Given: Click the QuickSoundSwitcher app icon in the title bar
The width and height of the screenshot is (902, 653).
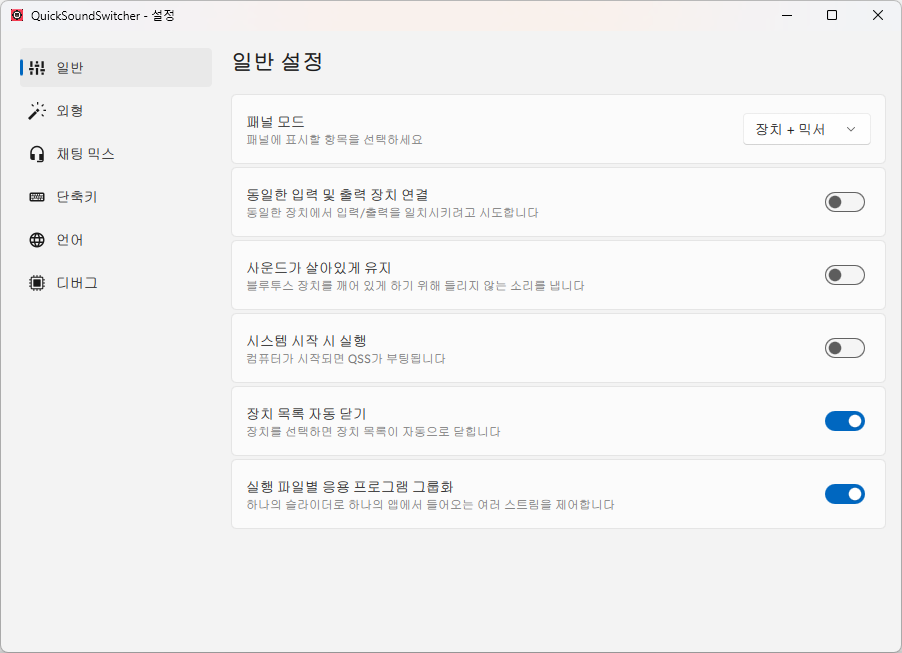Looking at the screenshot, I should [x=17, y=16].
